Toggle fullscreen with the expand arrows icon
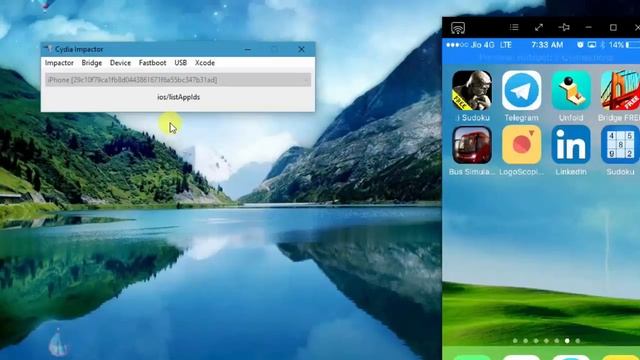The height and width of the screenshot is (360, 640). (x=539, y=27)
